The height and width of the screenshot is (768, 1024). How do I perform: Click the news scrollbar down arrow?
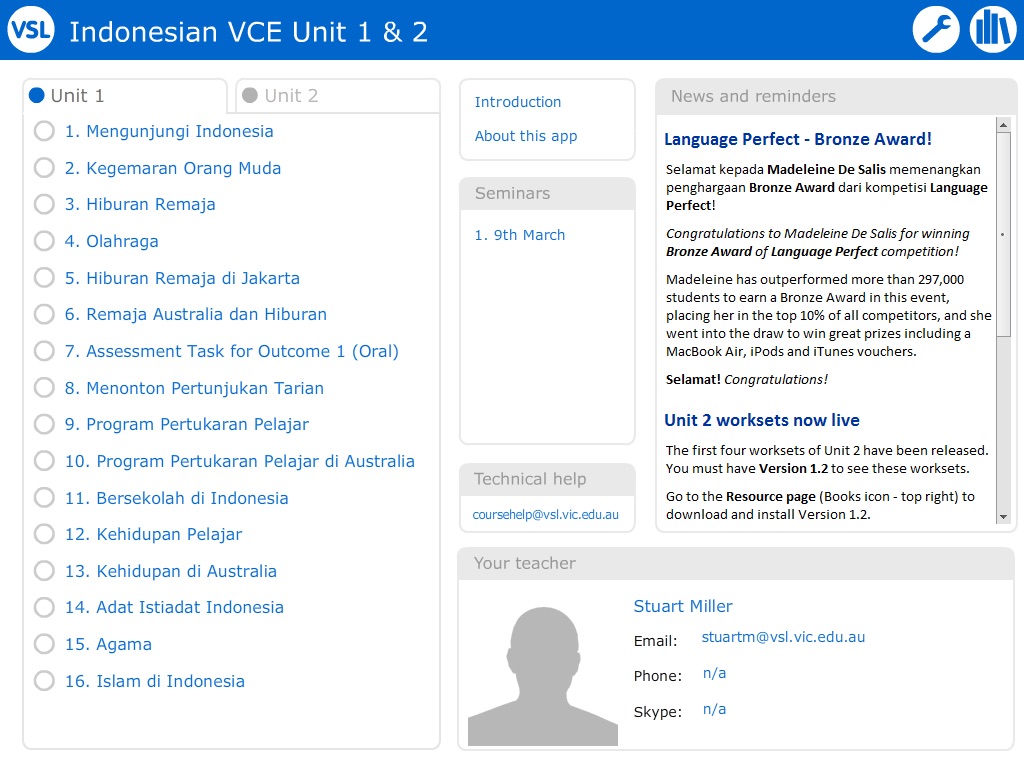coord(1004,517)
